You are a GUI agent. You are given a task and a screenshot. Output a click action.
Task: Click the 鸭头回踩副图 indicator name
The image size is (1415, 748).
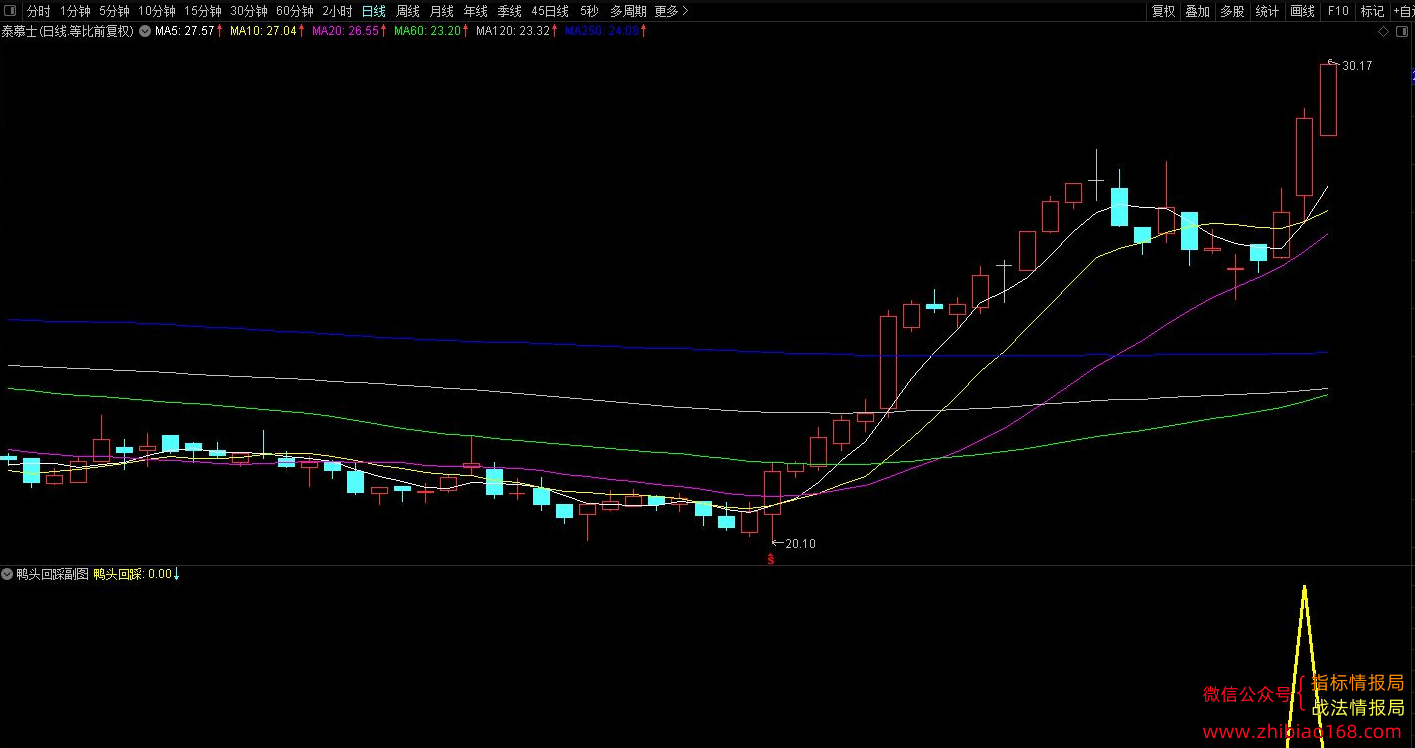(x=52, y=574)
